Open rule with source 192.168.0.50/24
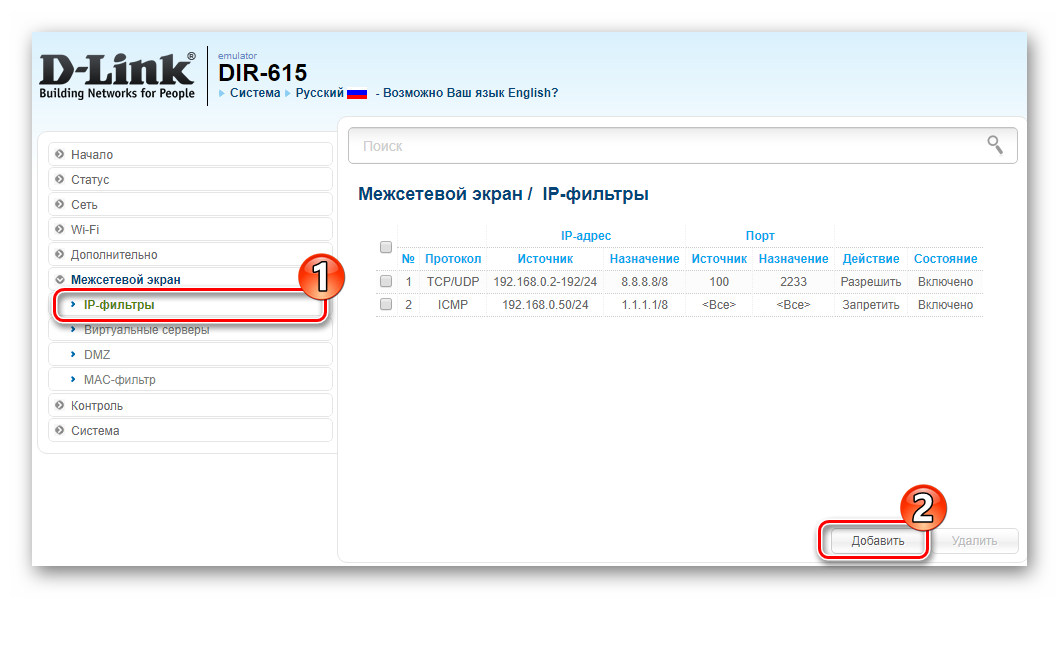1059x651 pixels. coord(545,305)
